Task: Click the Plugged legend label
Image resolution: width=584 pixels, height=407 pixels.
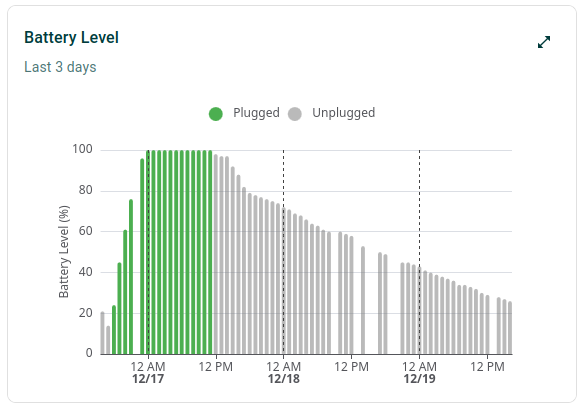Action: point(256,113)
